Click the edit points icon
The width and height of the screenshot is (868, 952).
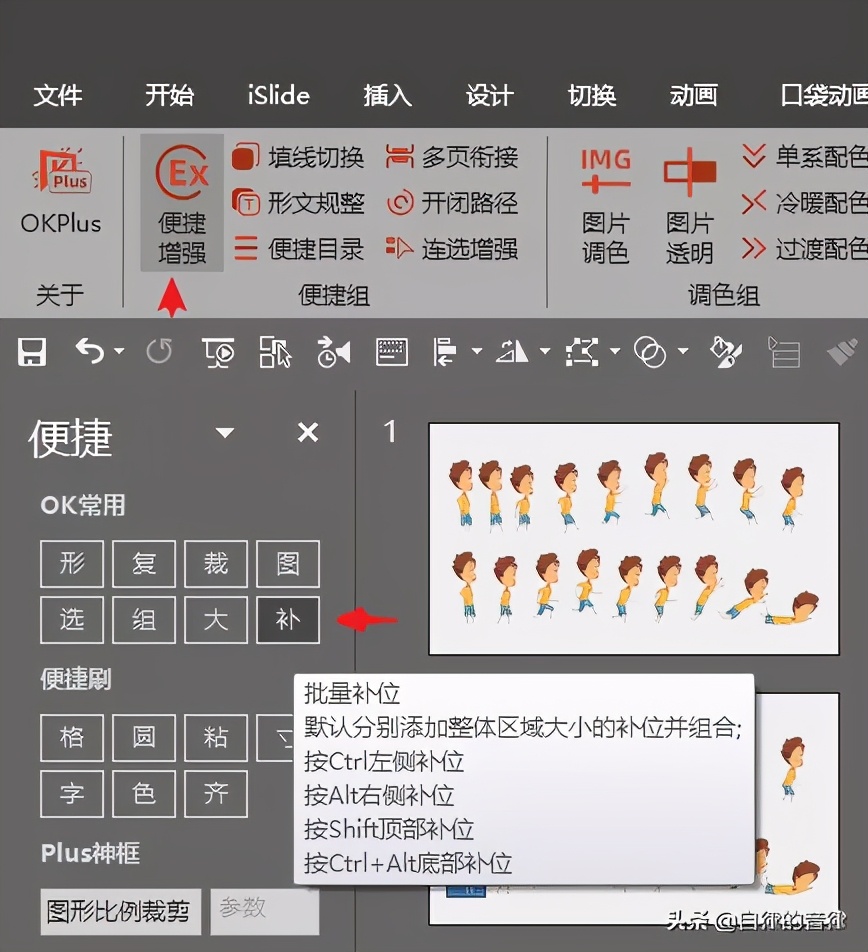click(x=582, y=352)
